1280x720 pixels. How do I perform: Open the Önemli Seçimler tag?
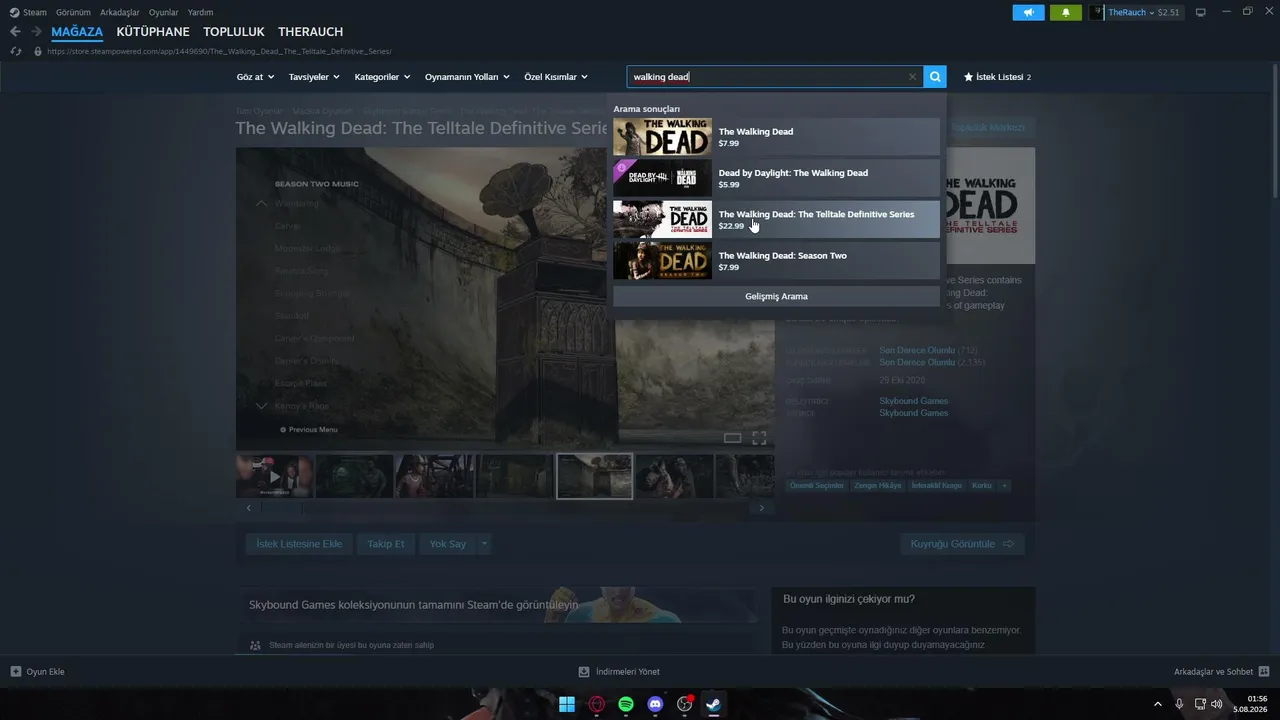pos(817,485)
